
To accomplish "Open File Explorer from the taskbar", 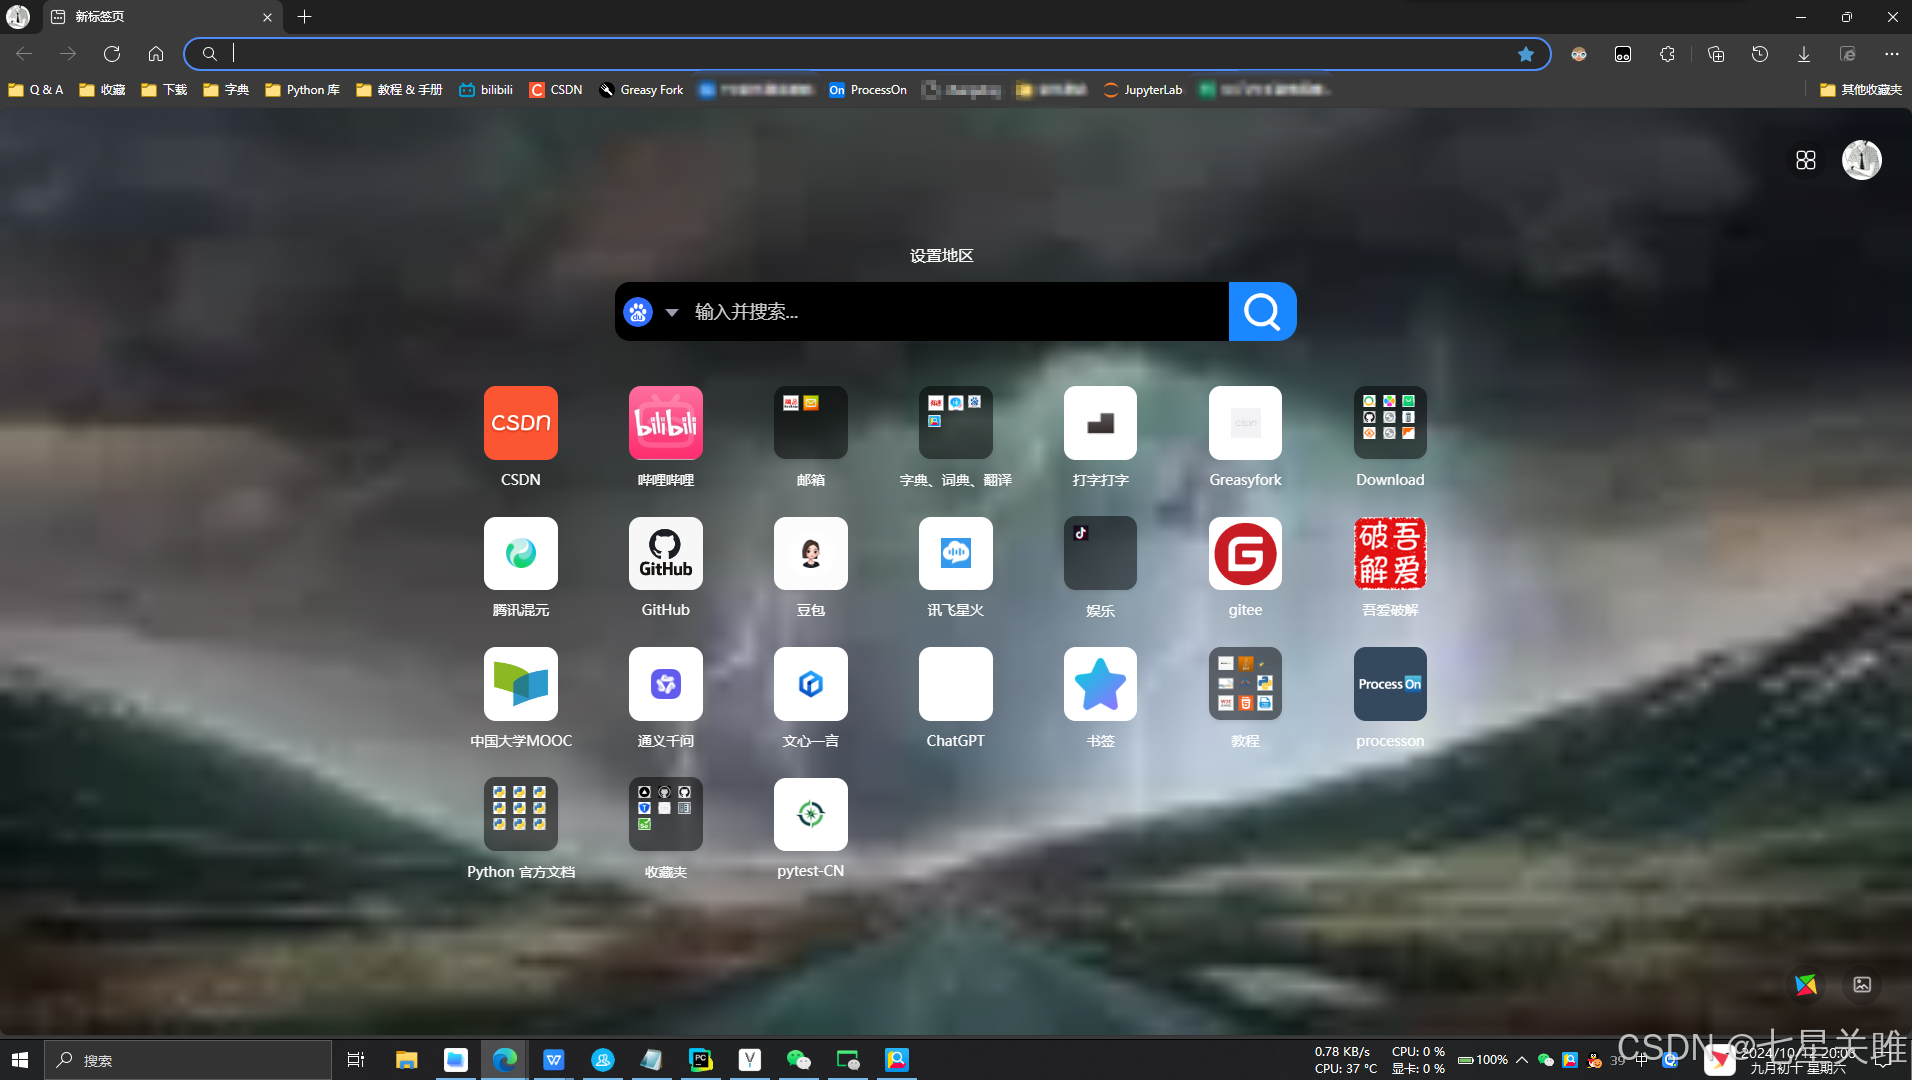I will click(406, 1060).
